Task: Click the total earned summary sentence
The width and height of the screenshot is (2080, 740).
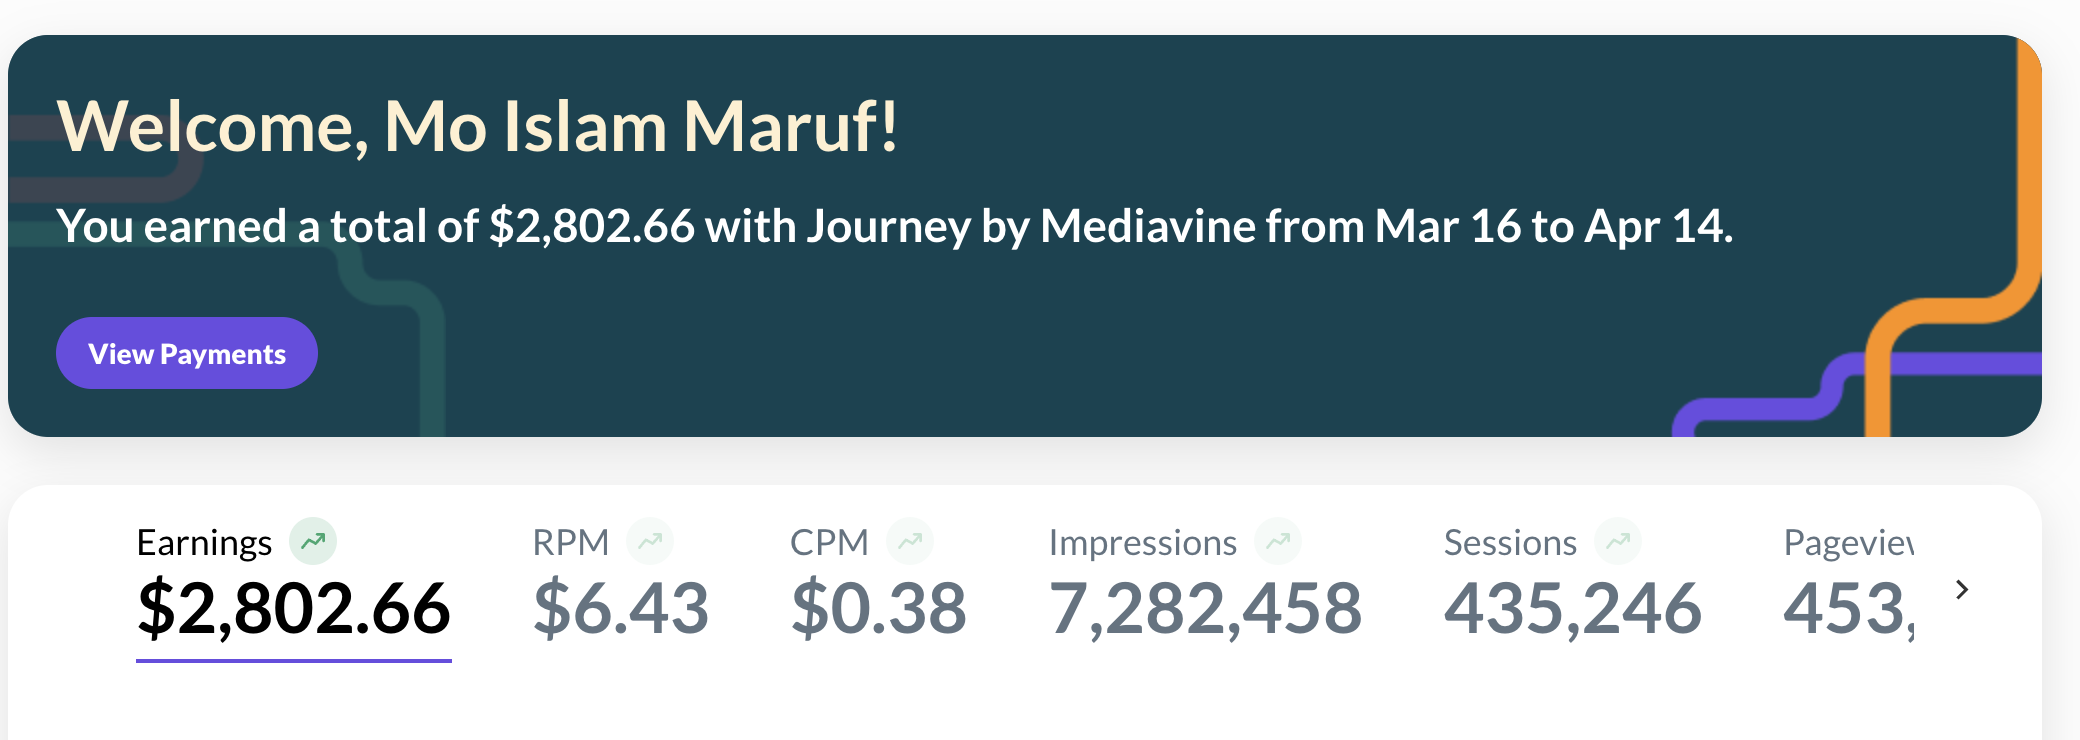Action: pos(894,226)
